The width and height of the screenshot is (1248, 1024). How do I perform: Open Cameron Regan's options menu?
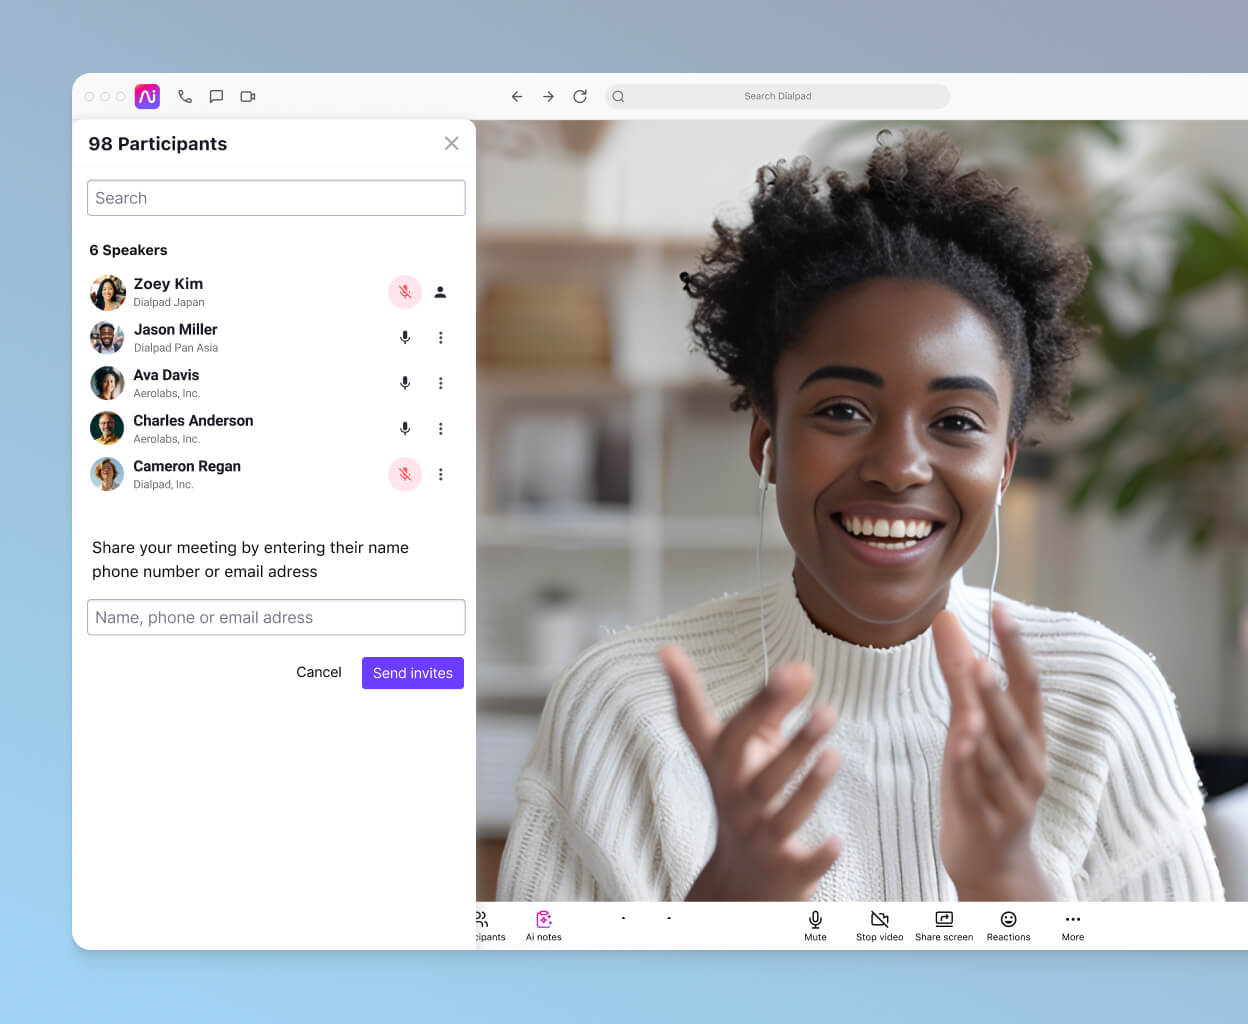440,474
